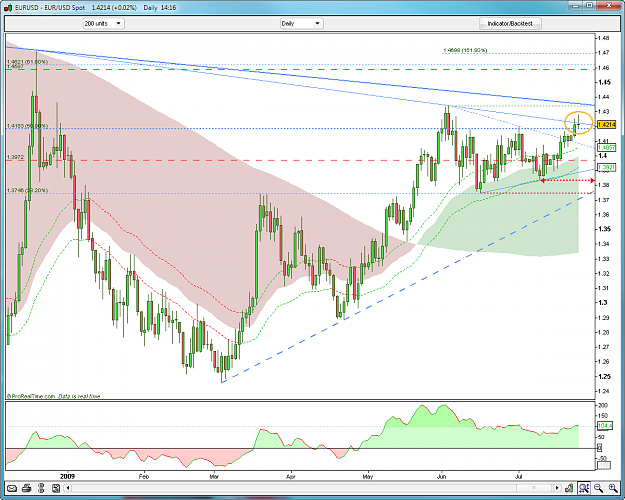Click the 1.35 price axis label
Image resolution: width=625 pixels, height=500 pixels.
[604, 229]
